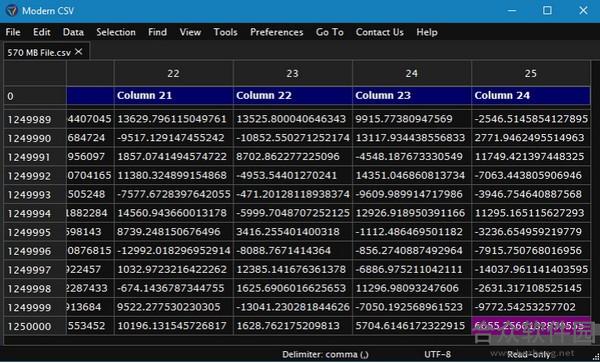This screenshot has width=600, height=363.
Task: Click the Column 23 header cell
Action: [x=411, y=96]
